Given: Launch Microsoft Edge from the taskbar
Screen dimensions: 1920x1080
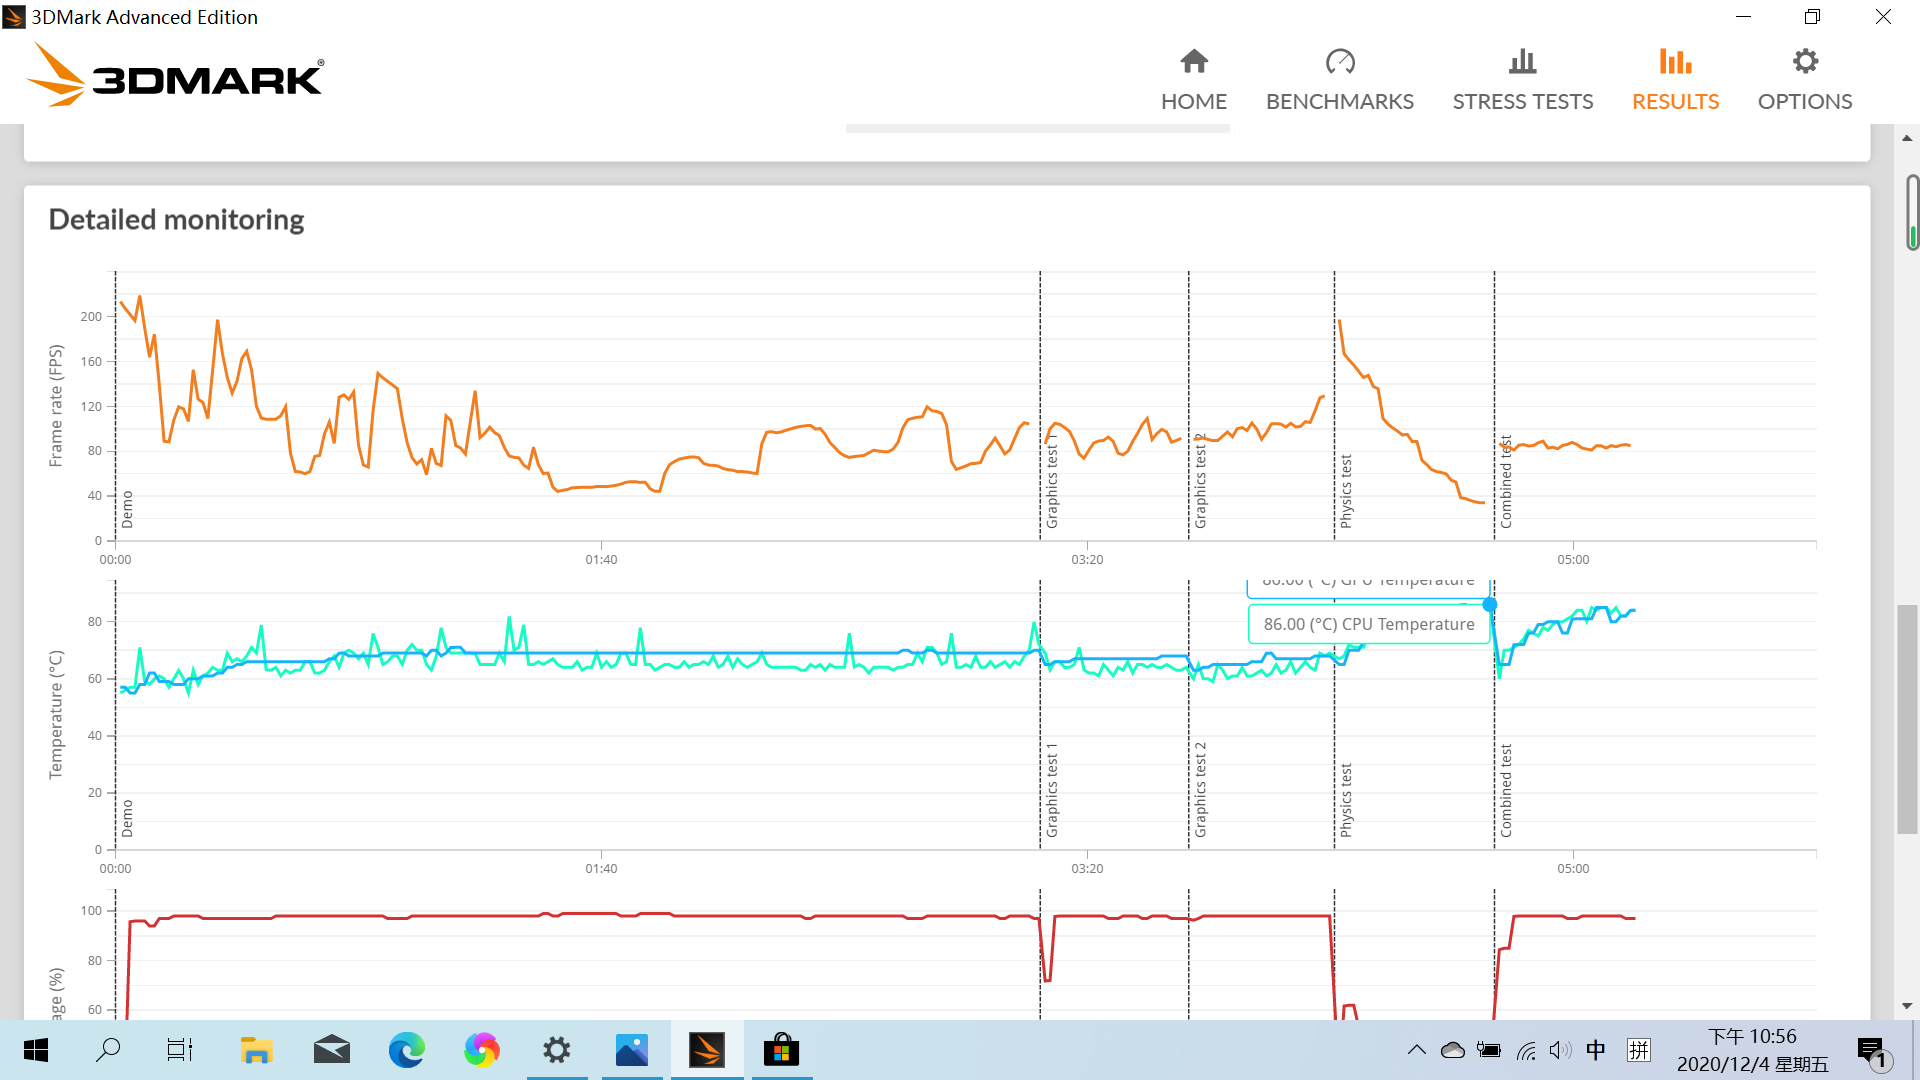Looking at the screenshot, I should (407, 1050).
